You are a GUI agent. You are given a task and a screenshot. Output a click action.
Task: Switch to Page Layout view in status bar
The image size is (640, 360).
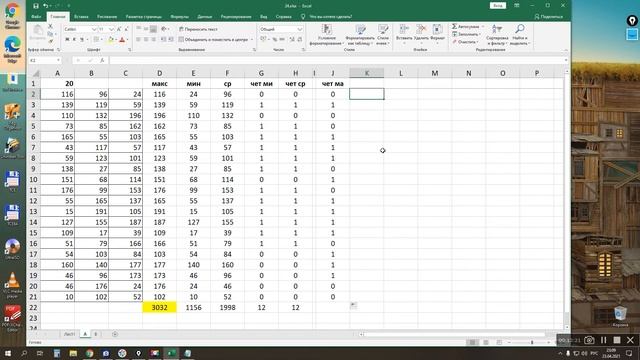click(486, 342)
